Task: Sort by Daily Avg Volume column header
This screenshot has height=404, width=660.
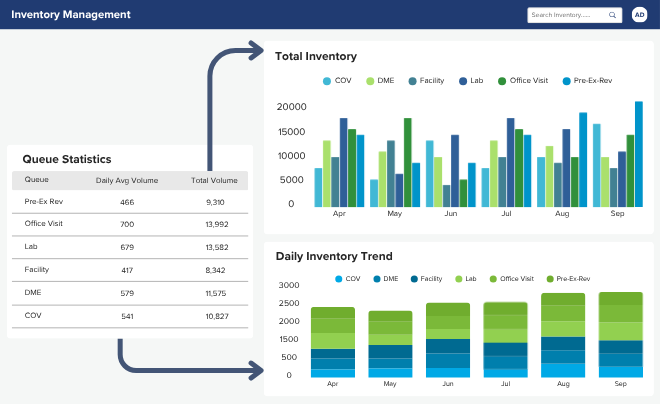Action: click(x=127, y=181)
